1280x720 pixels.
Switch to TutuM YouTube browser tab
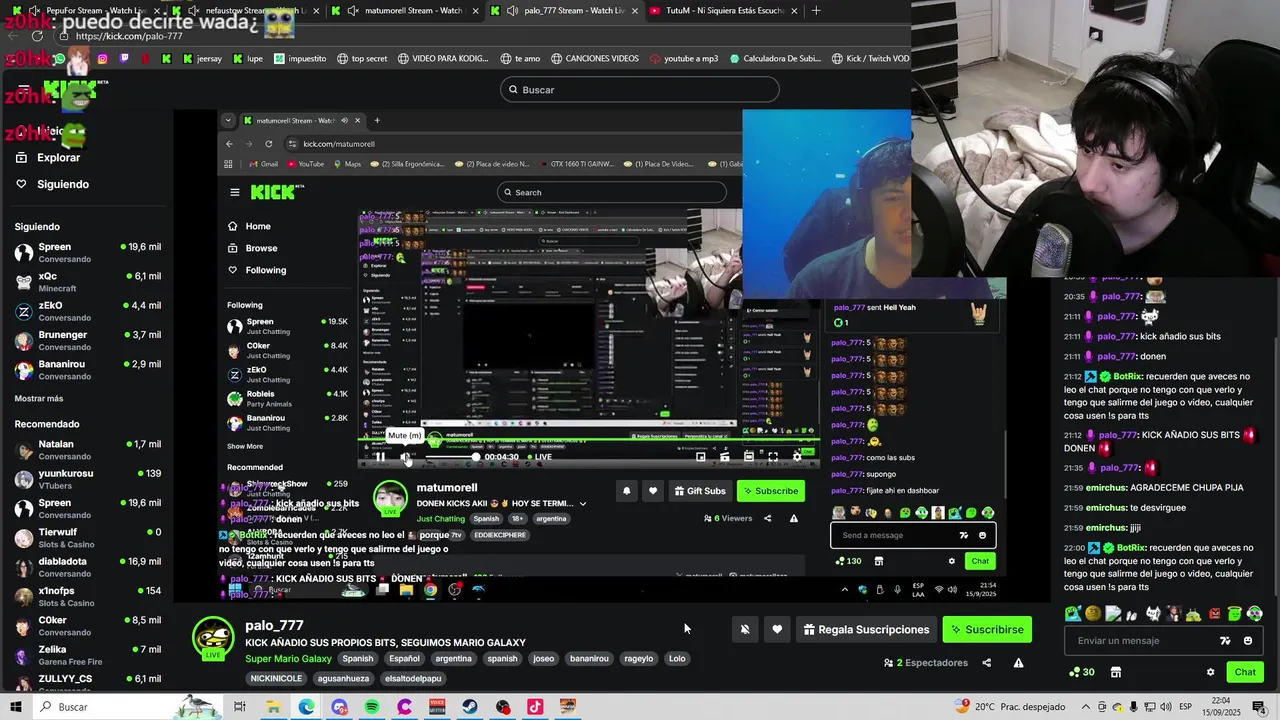pyautogui.click(x=723, y=11)
